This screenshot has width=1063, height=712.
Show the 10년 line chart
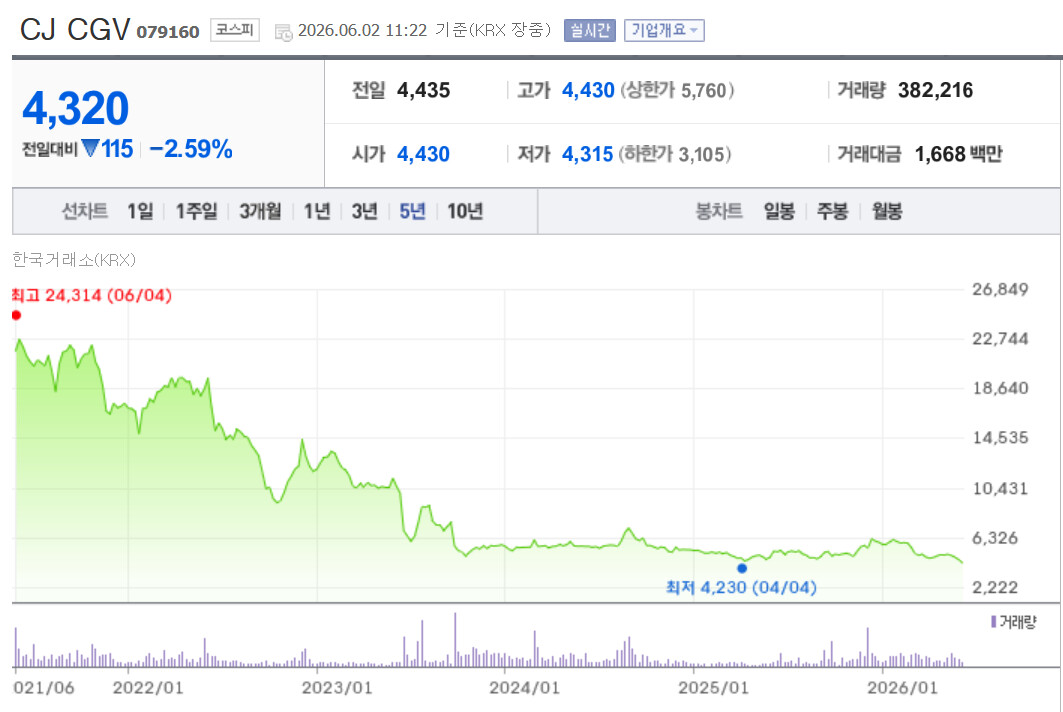[x=465, y=212]
